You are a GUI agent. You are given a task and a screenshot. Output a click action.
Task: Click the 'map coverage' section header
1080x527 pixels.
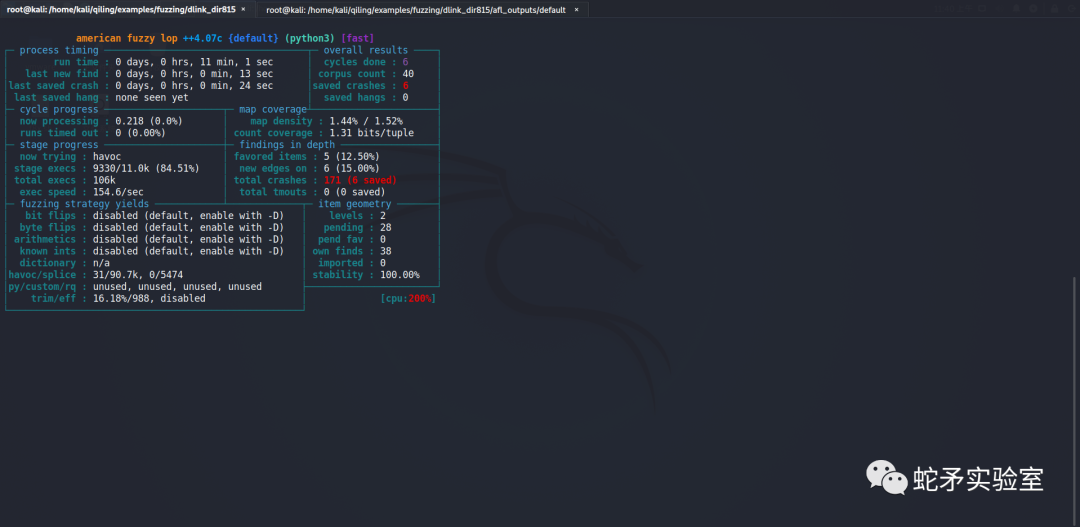click(x=273, y=110)
